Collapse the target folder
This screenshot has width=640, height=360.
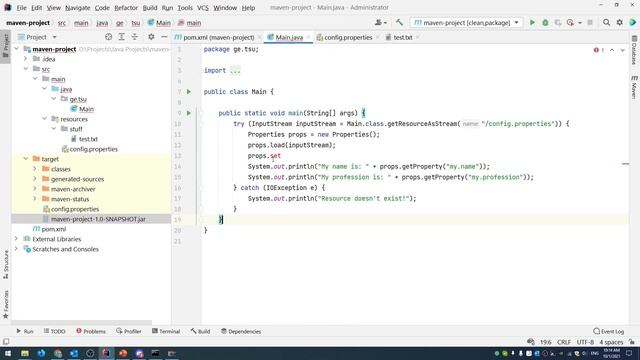click(x=26, y=159)
